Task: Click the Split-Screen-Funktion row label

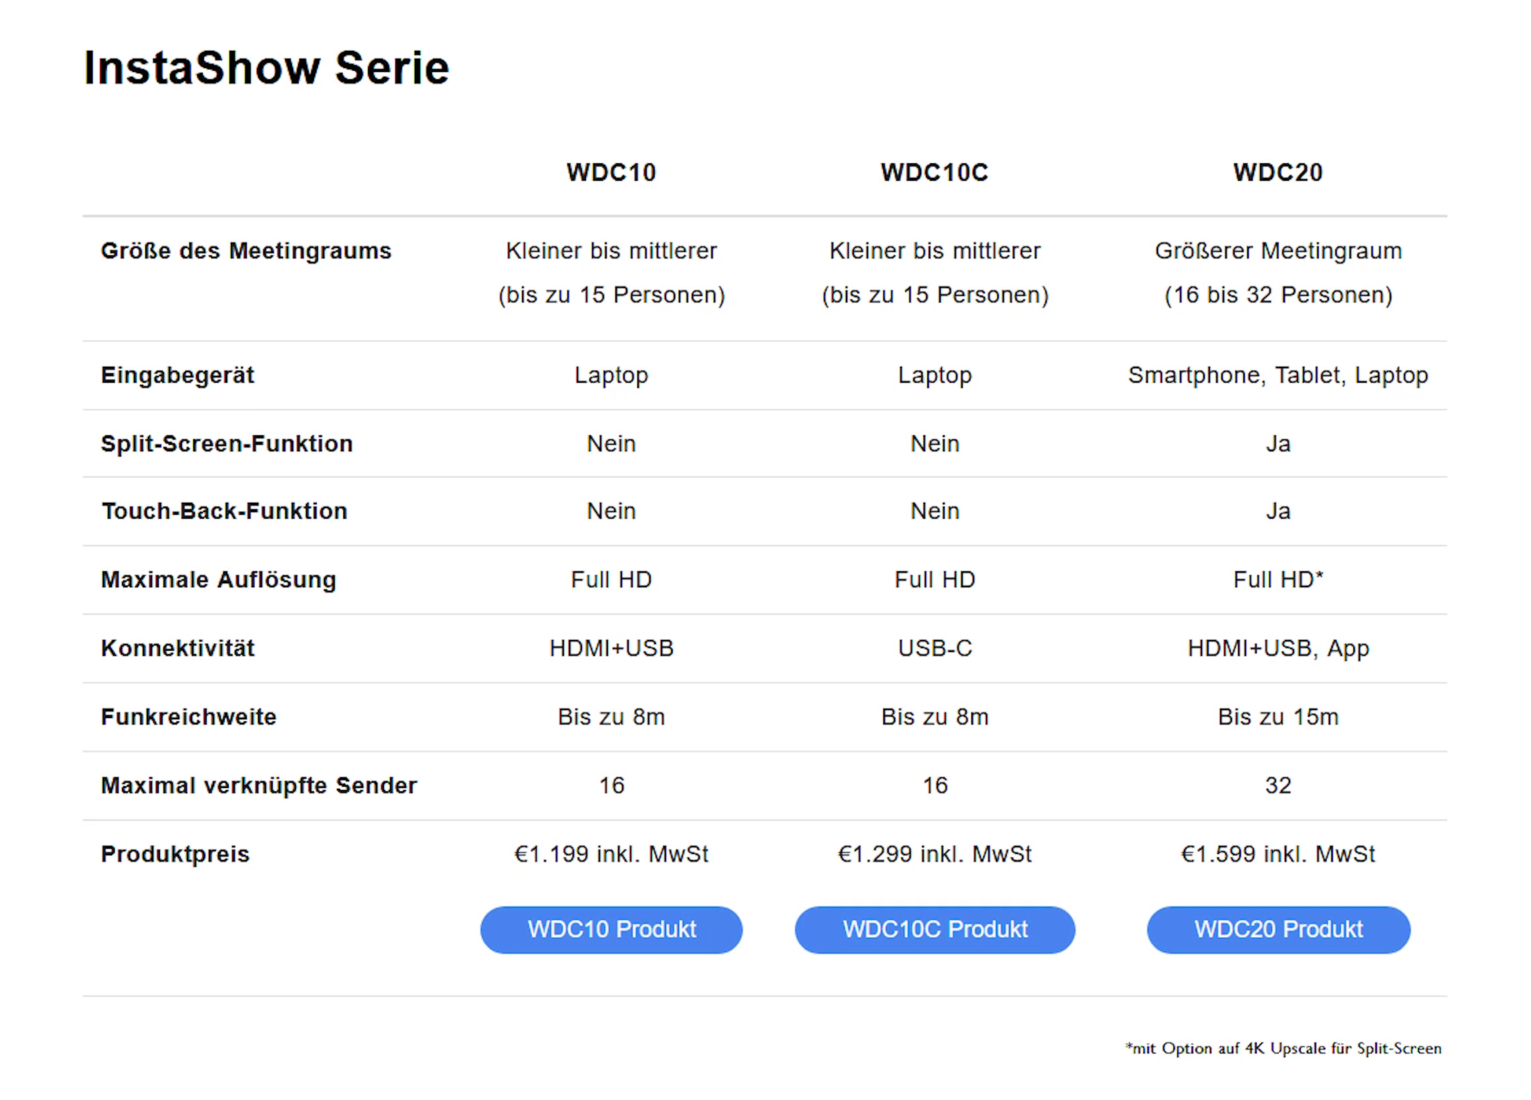Action: pos(227,443)
